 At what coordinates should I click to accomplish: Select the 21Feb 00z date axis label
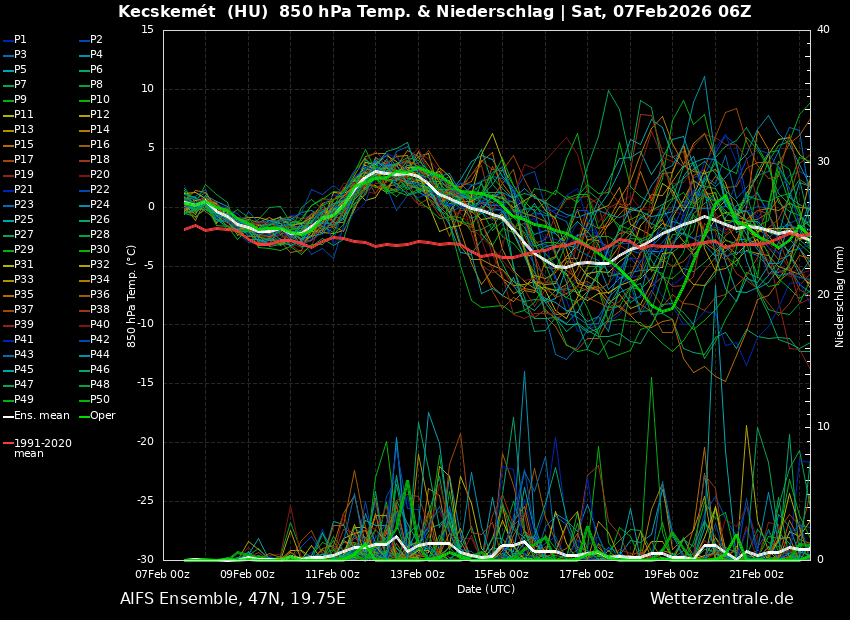[x=756, y=574]
